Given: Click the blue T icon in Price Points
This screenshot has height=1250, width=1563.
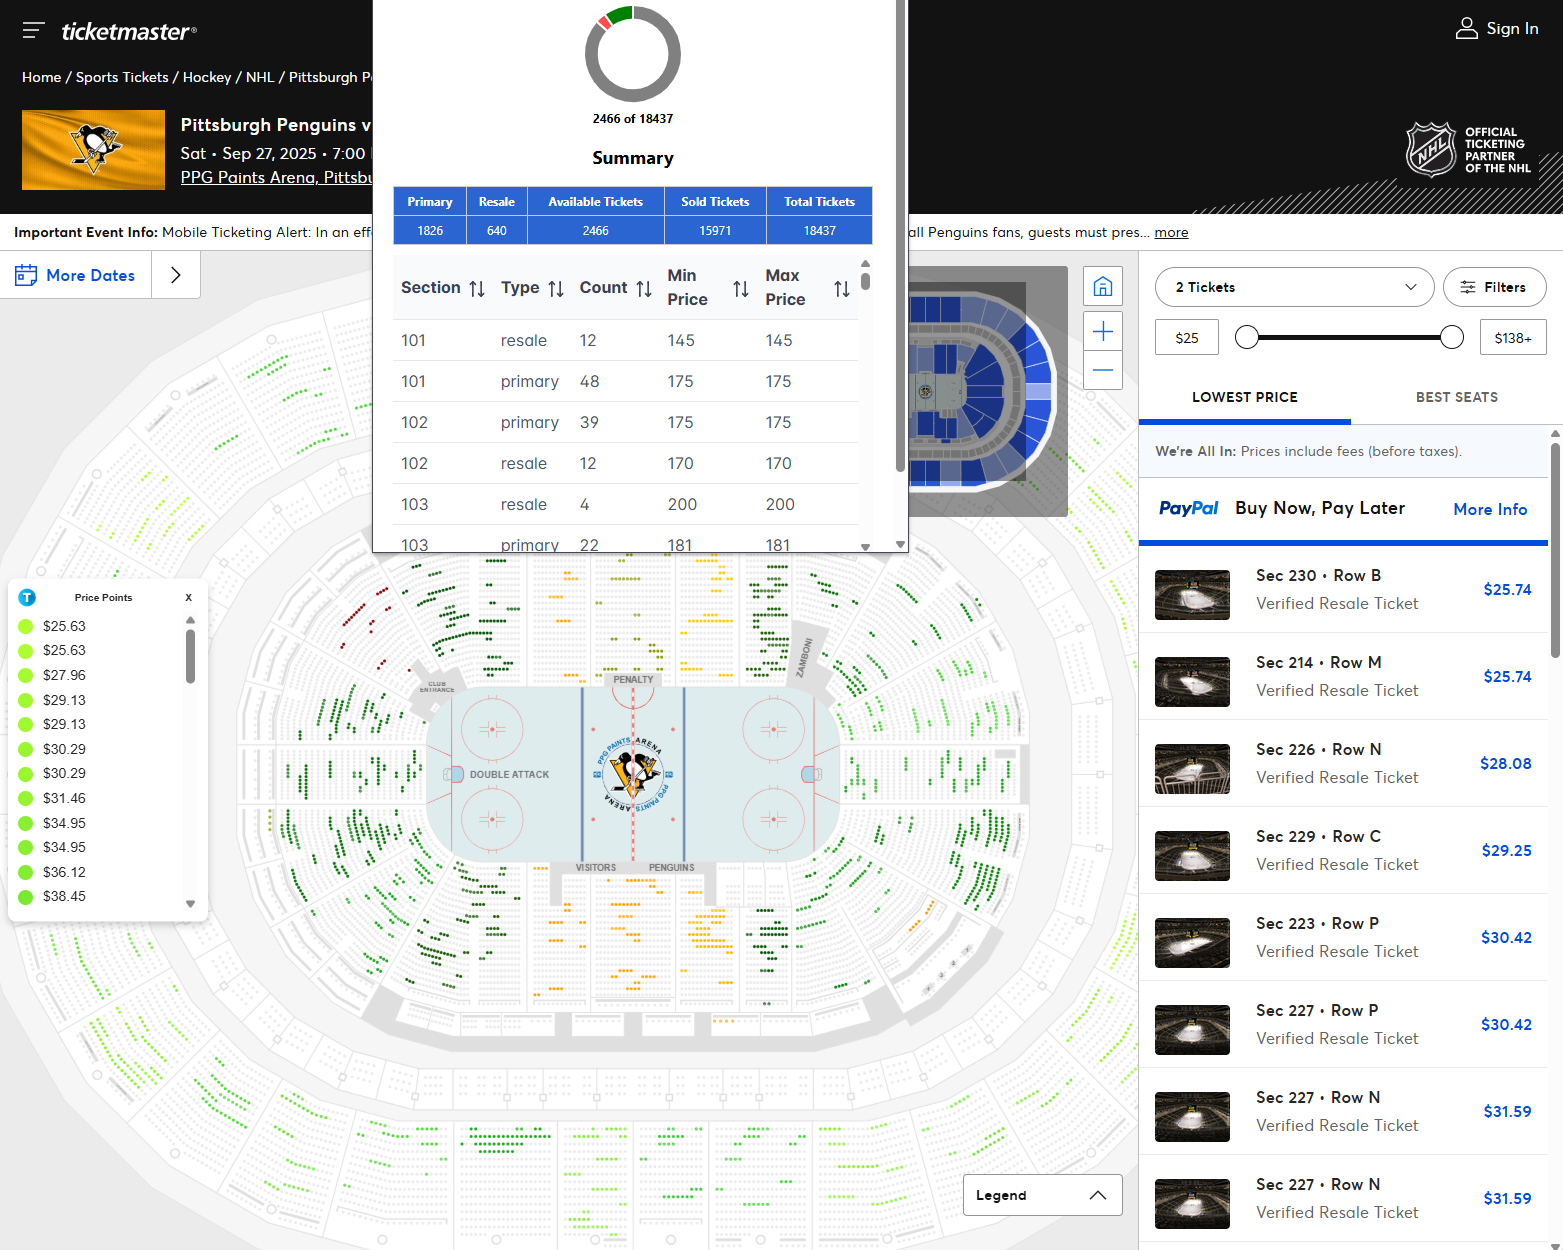Looking at the screenshot, I should [x=27, y=597].
